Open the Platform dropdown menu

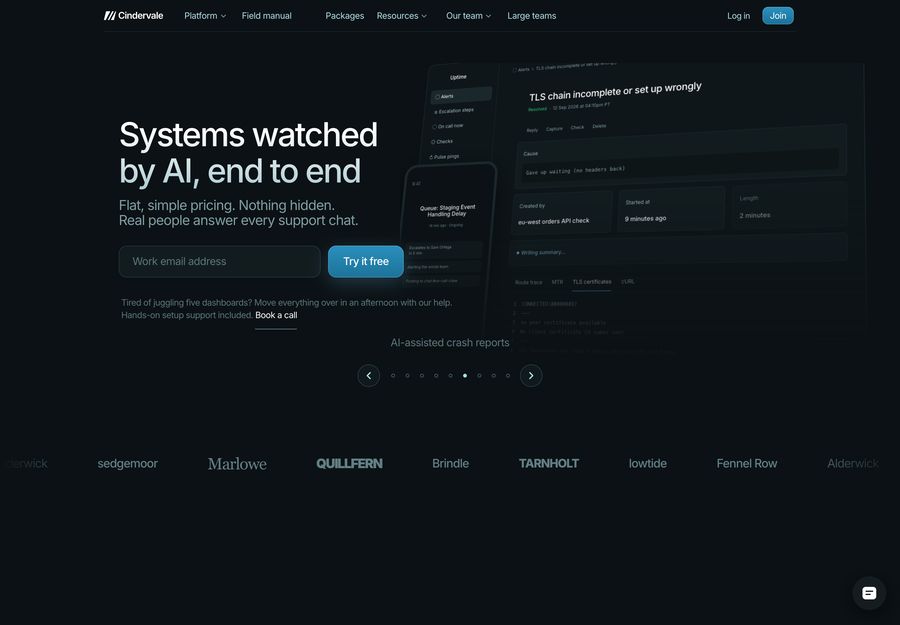[x=205, y=15]
